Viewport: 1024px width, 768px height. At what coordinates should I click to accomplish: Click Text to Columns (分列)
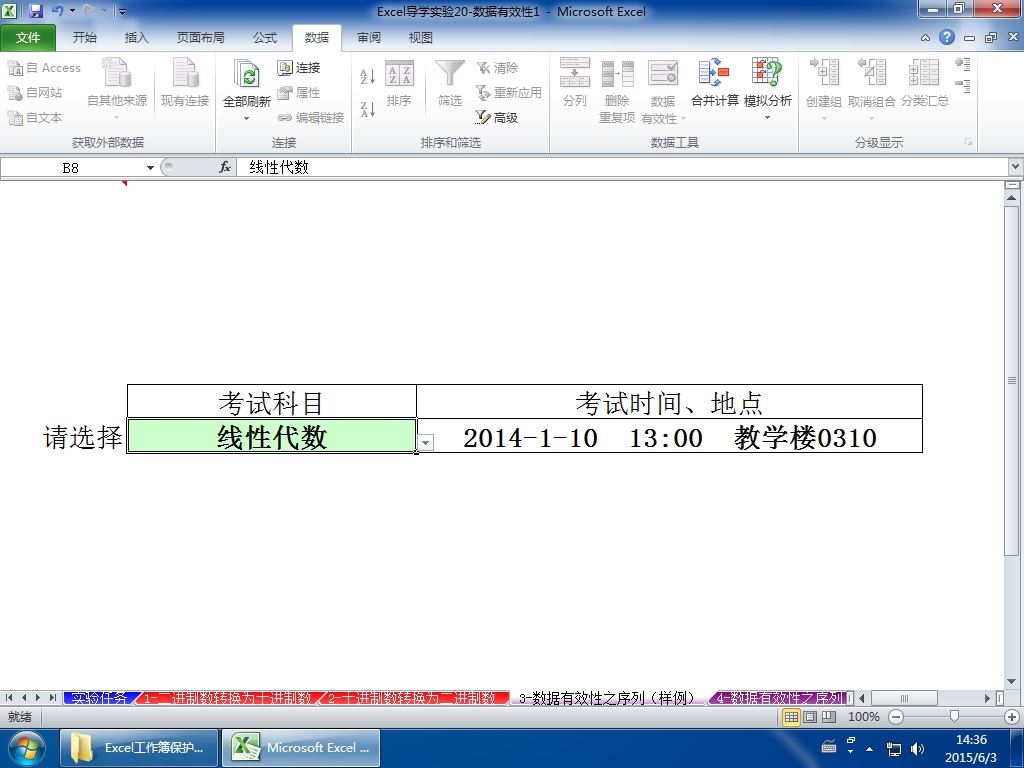pyautogui.click(x=575, y=83)
